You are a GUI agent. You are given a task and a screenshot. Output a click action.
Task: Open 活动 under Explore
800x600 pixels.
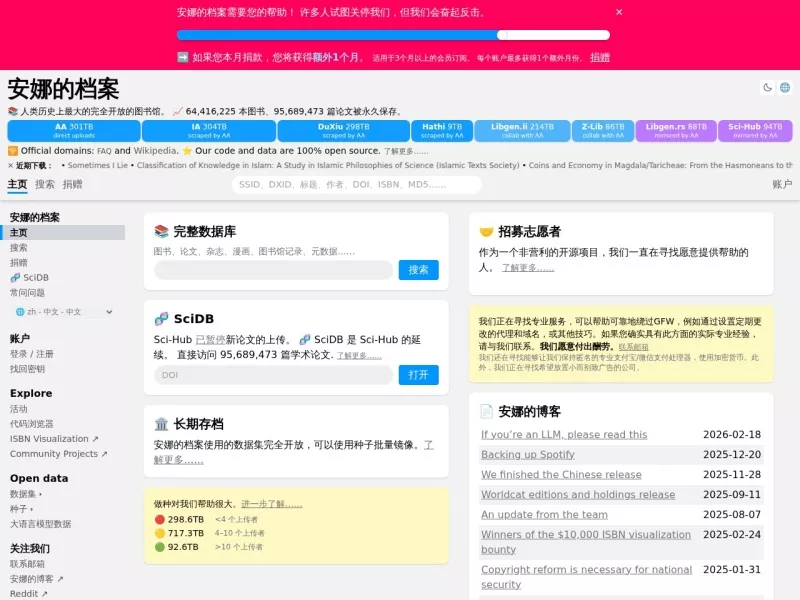tap(18, 409)
